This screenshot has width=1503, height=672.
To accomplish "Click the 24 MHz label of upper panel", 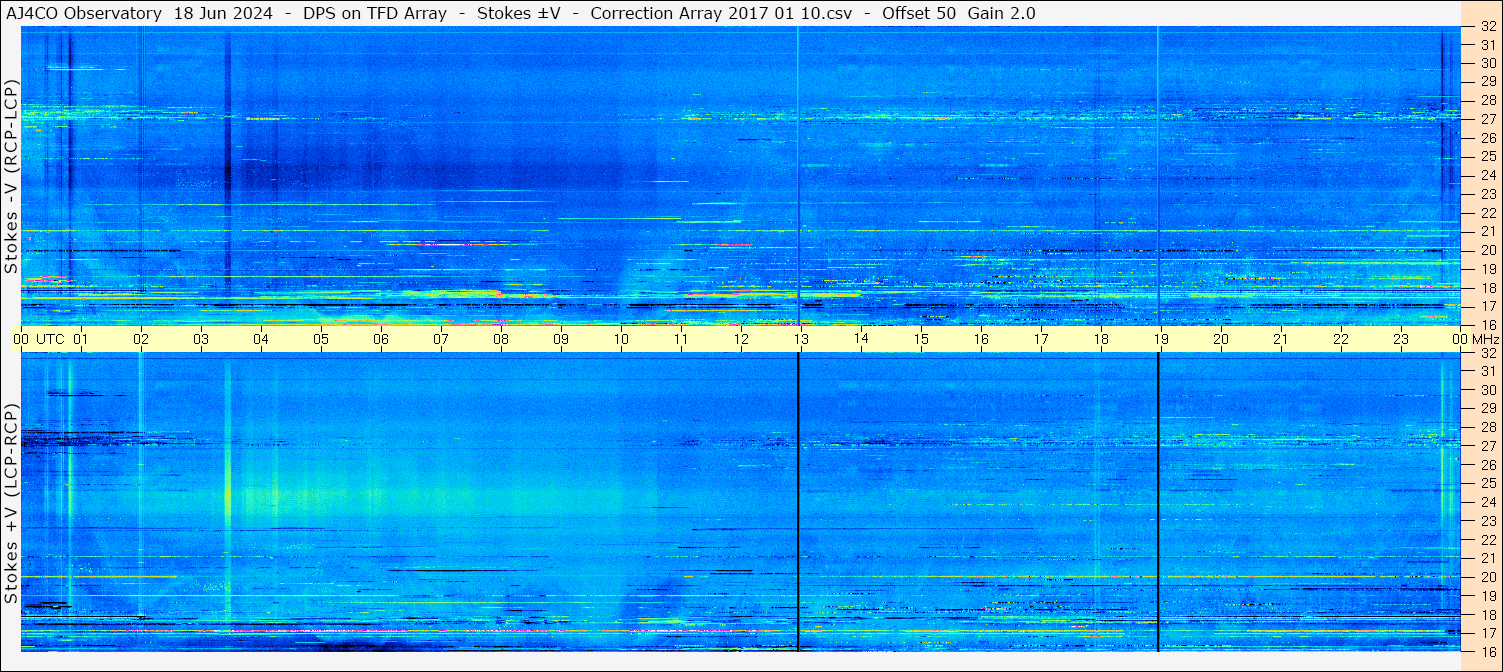I will [1487, 175].
